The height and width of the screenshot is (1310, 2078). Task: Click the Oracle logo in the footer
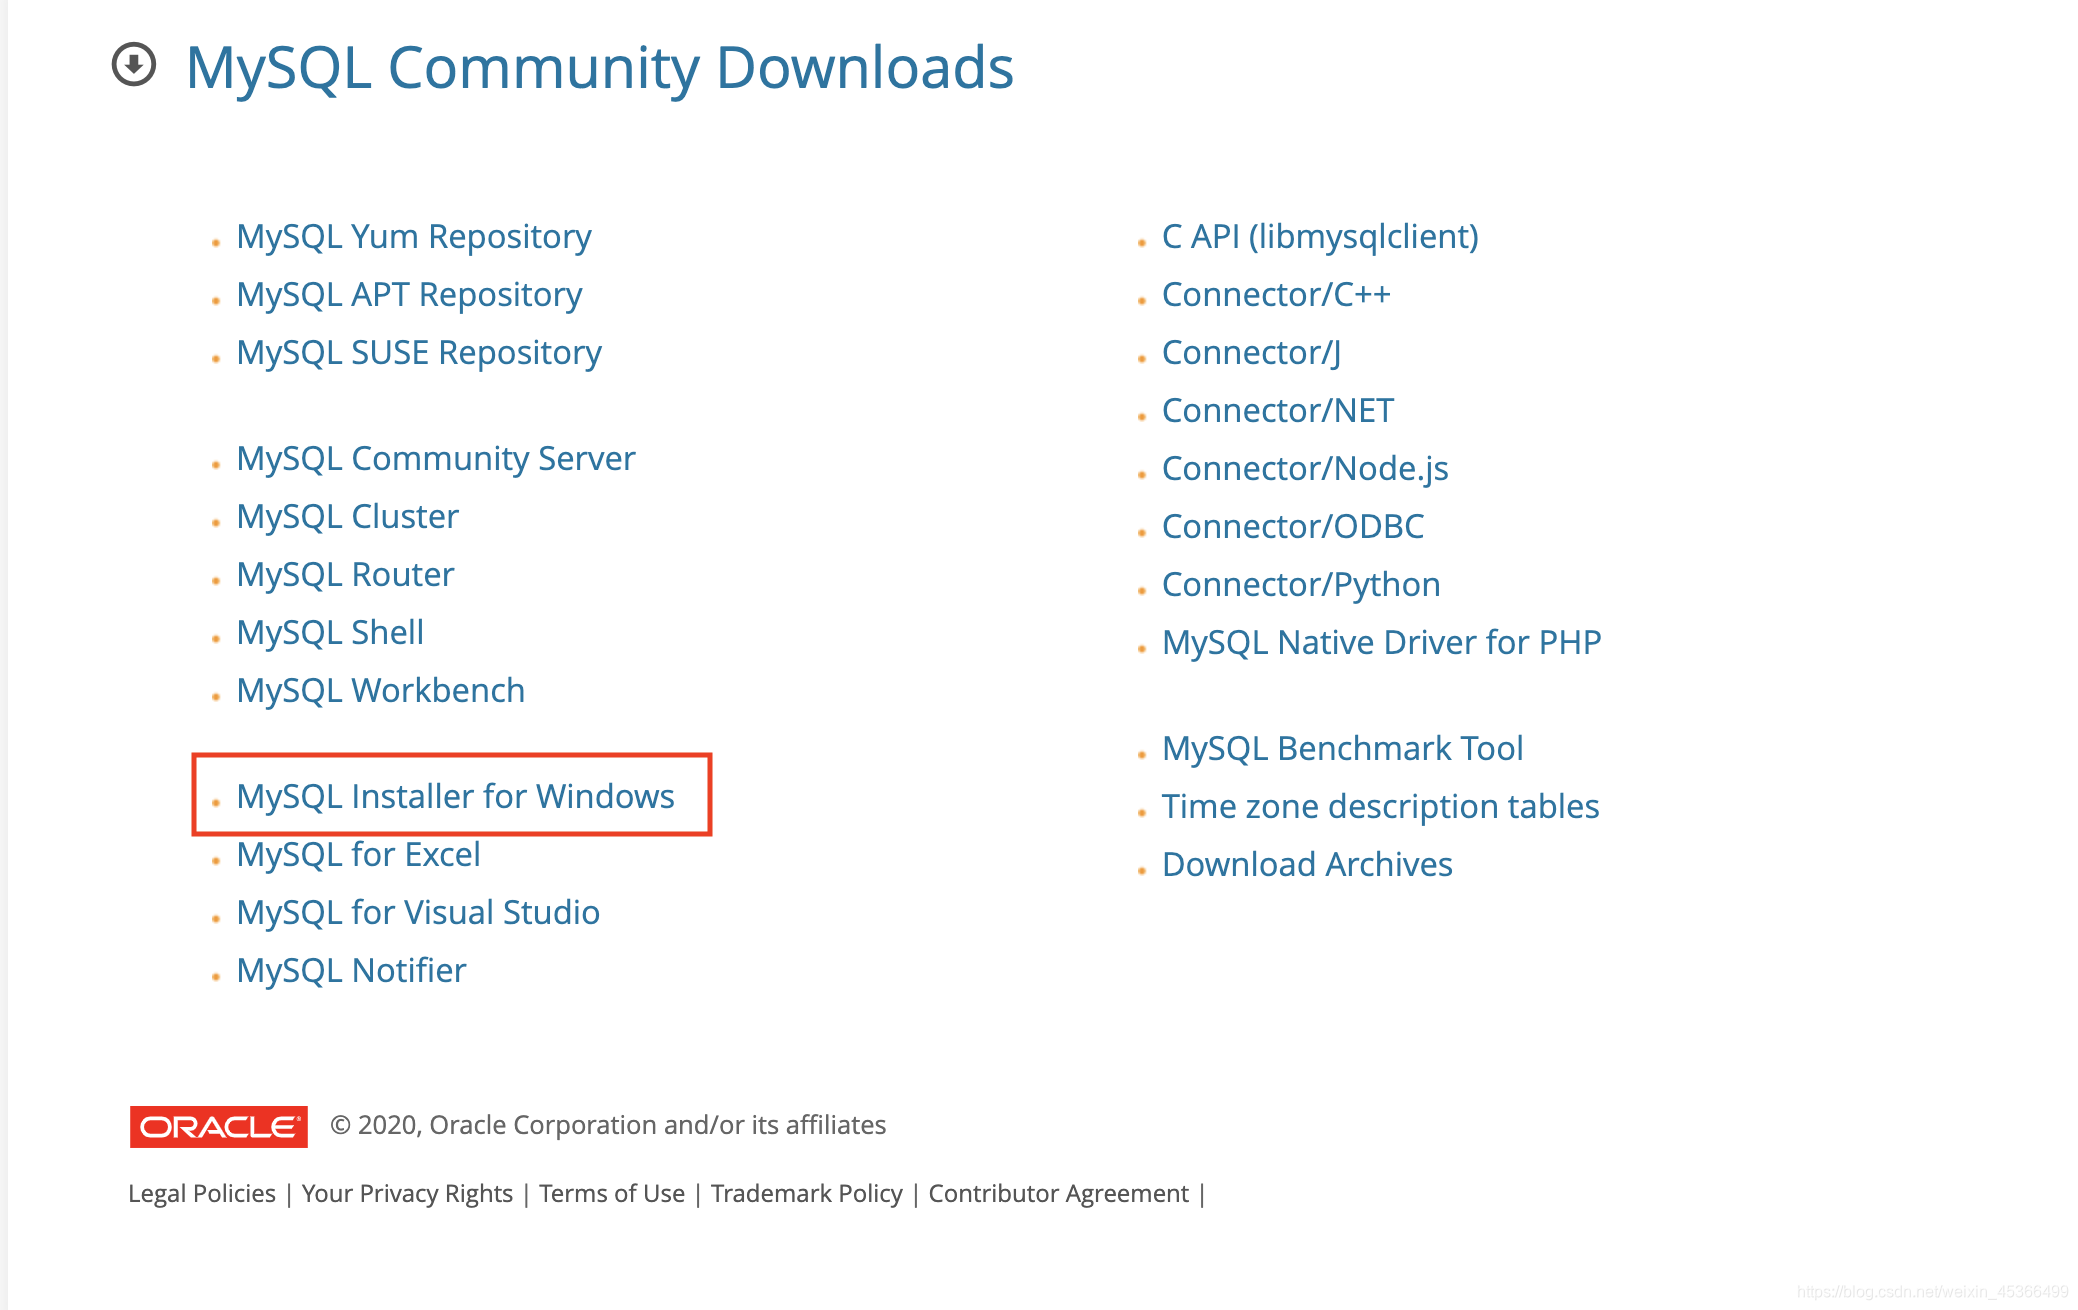click(x=218, y=1127)
